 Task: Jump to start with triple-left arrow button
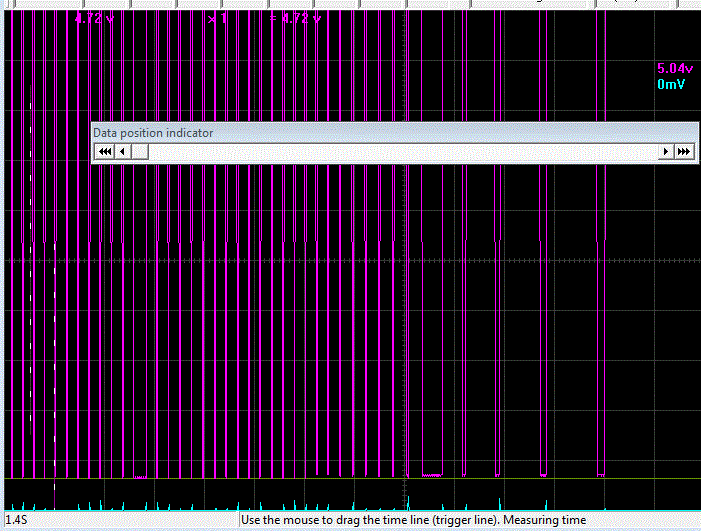tap(103, 152)
